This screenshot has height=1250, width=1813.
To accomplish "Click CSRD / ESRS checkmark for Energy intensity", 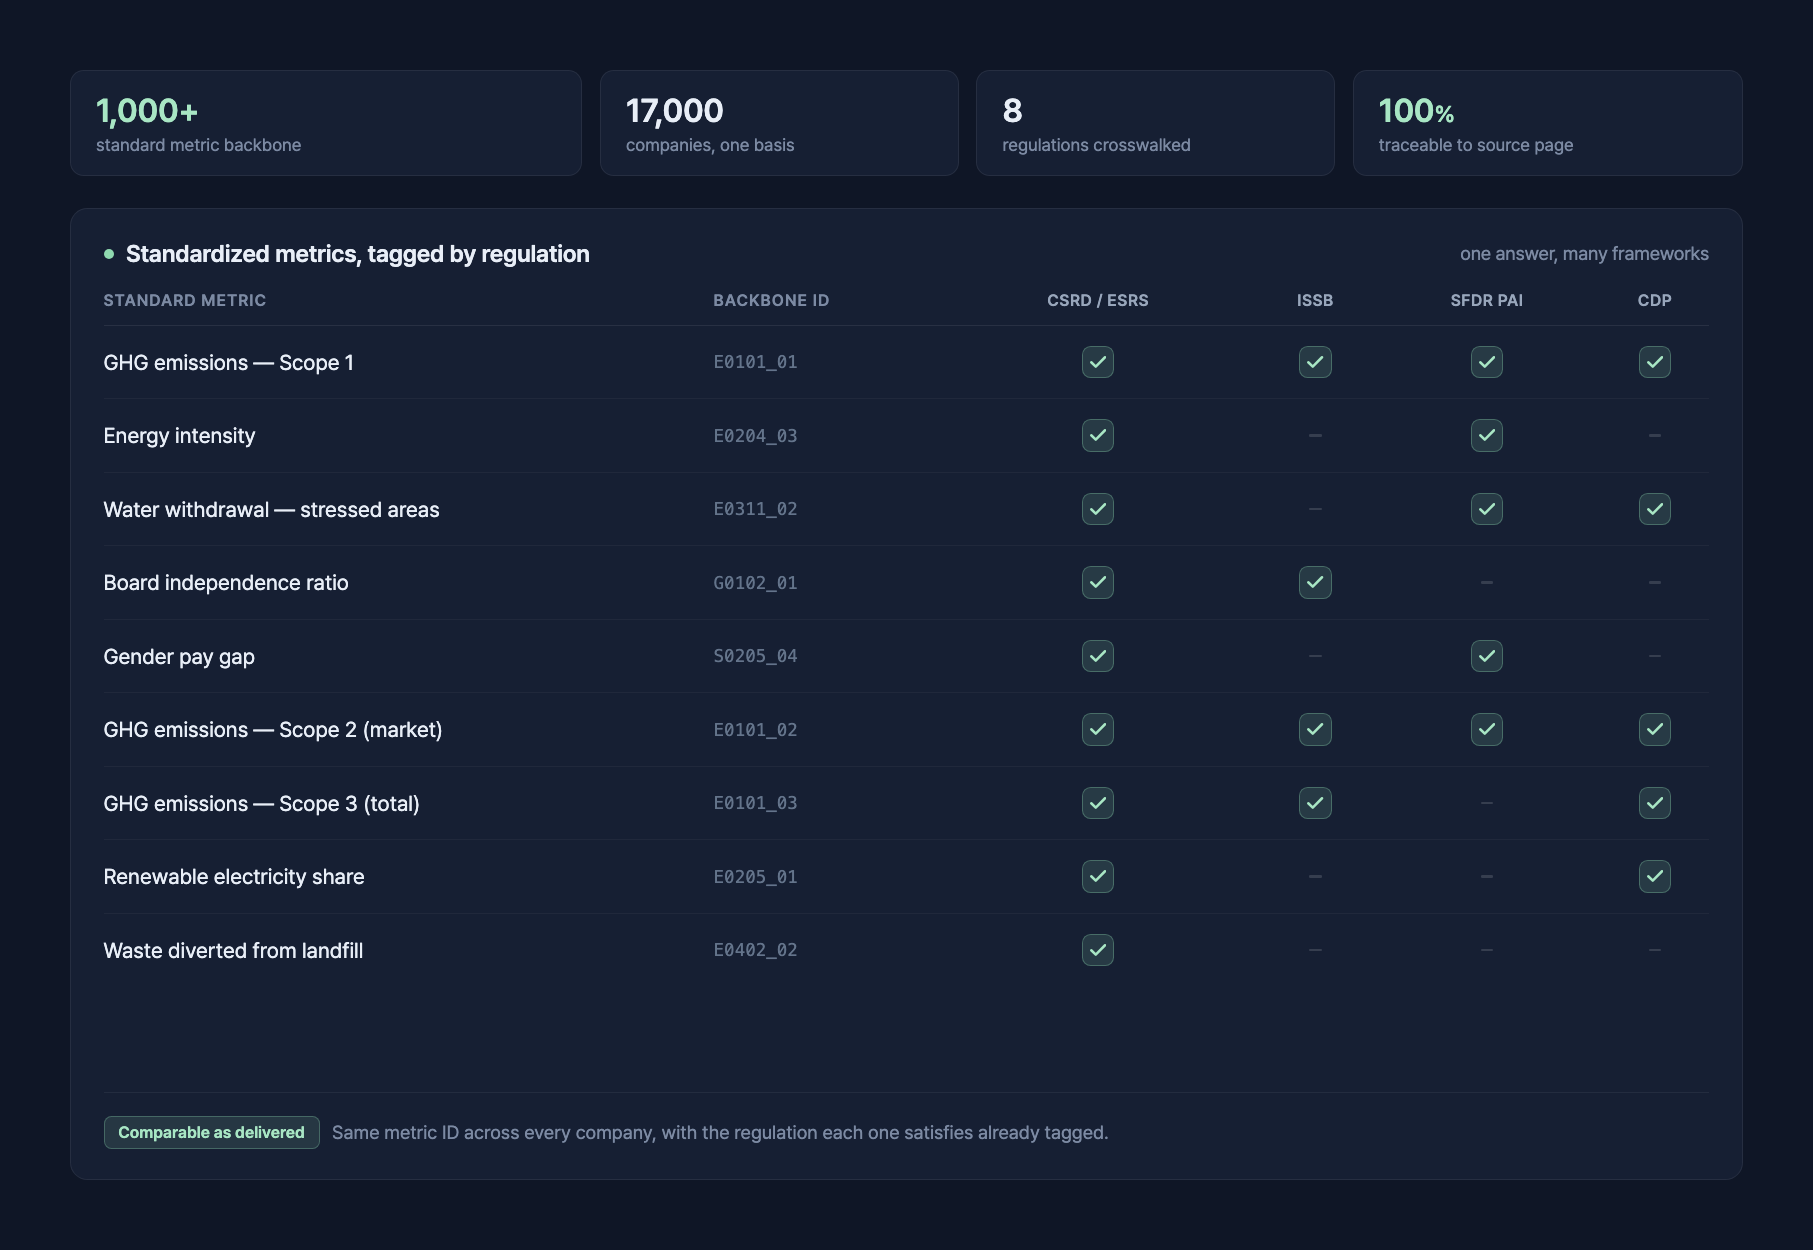I will click(x=1098, y=436).
